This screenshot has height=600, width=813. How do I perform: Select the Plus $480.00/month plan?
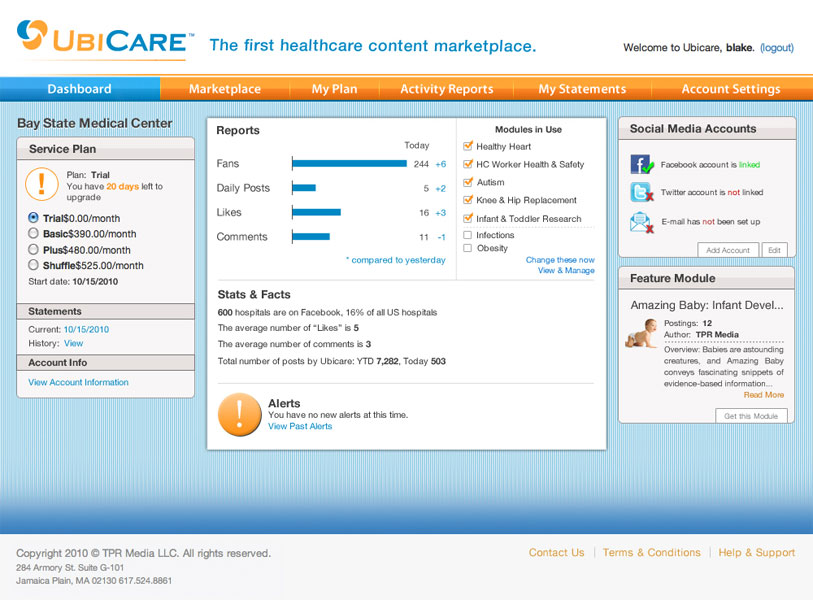(33, 249)
